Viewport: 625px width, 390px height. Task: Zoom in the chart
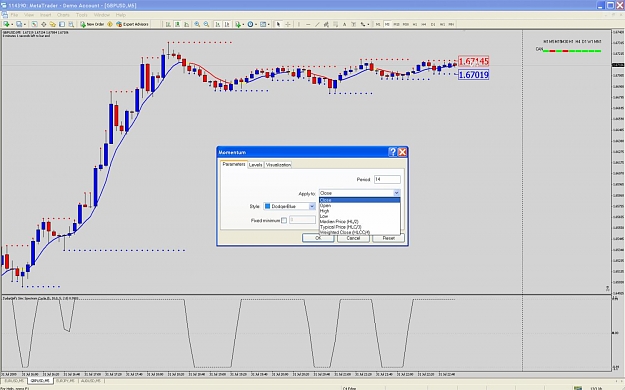tap(197, 24)
